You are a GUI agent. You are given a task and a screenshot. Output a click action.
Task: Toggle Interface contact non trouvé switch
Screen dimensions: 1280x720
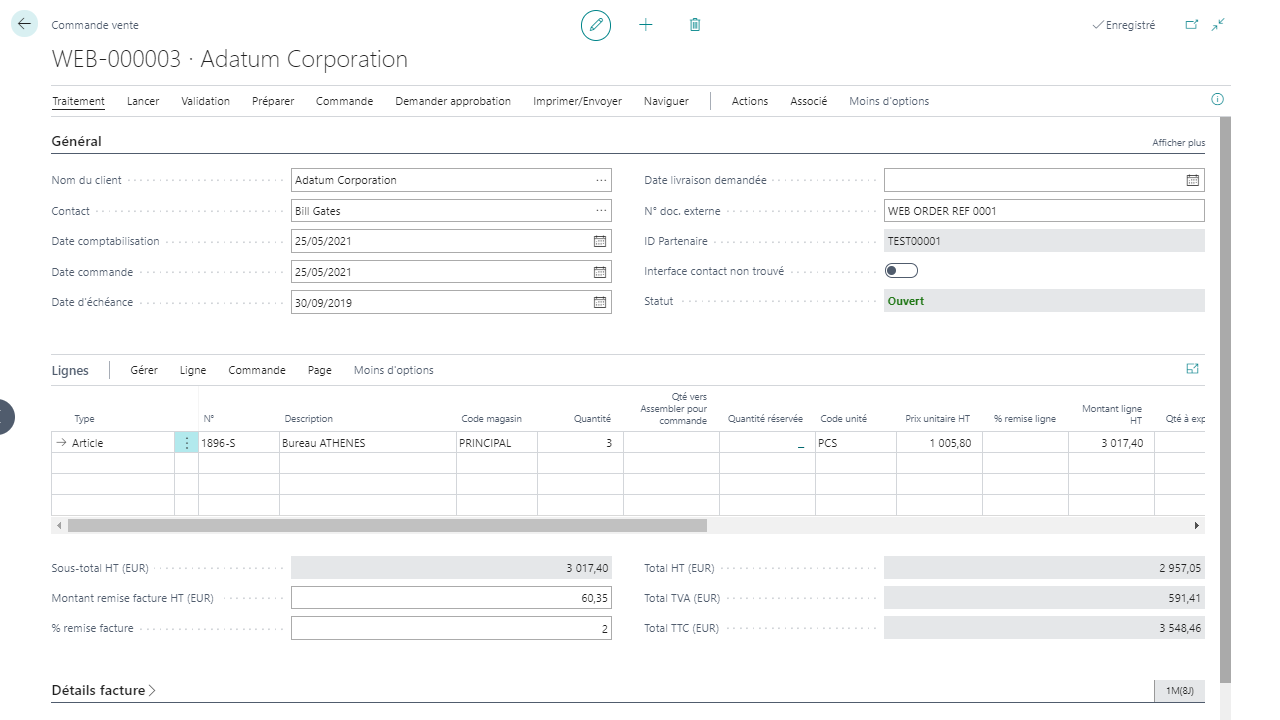[x=901, y=271]
